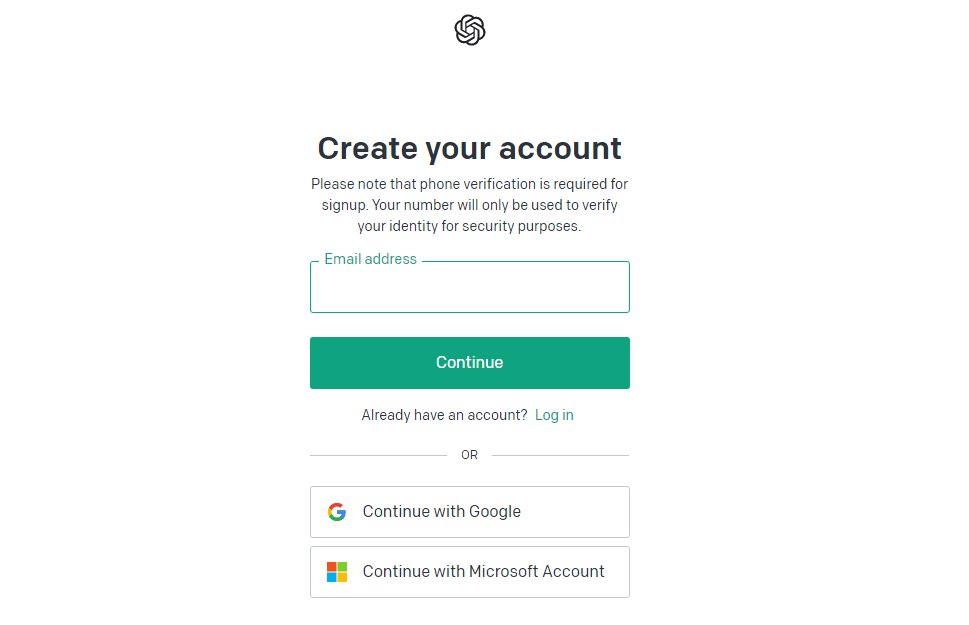Click the Microsoft four-square logo icon

337,572
